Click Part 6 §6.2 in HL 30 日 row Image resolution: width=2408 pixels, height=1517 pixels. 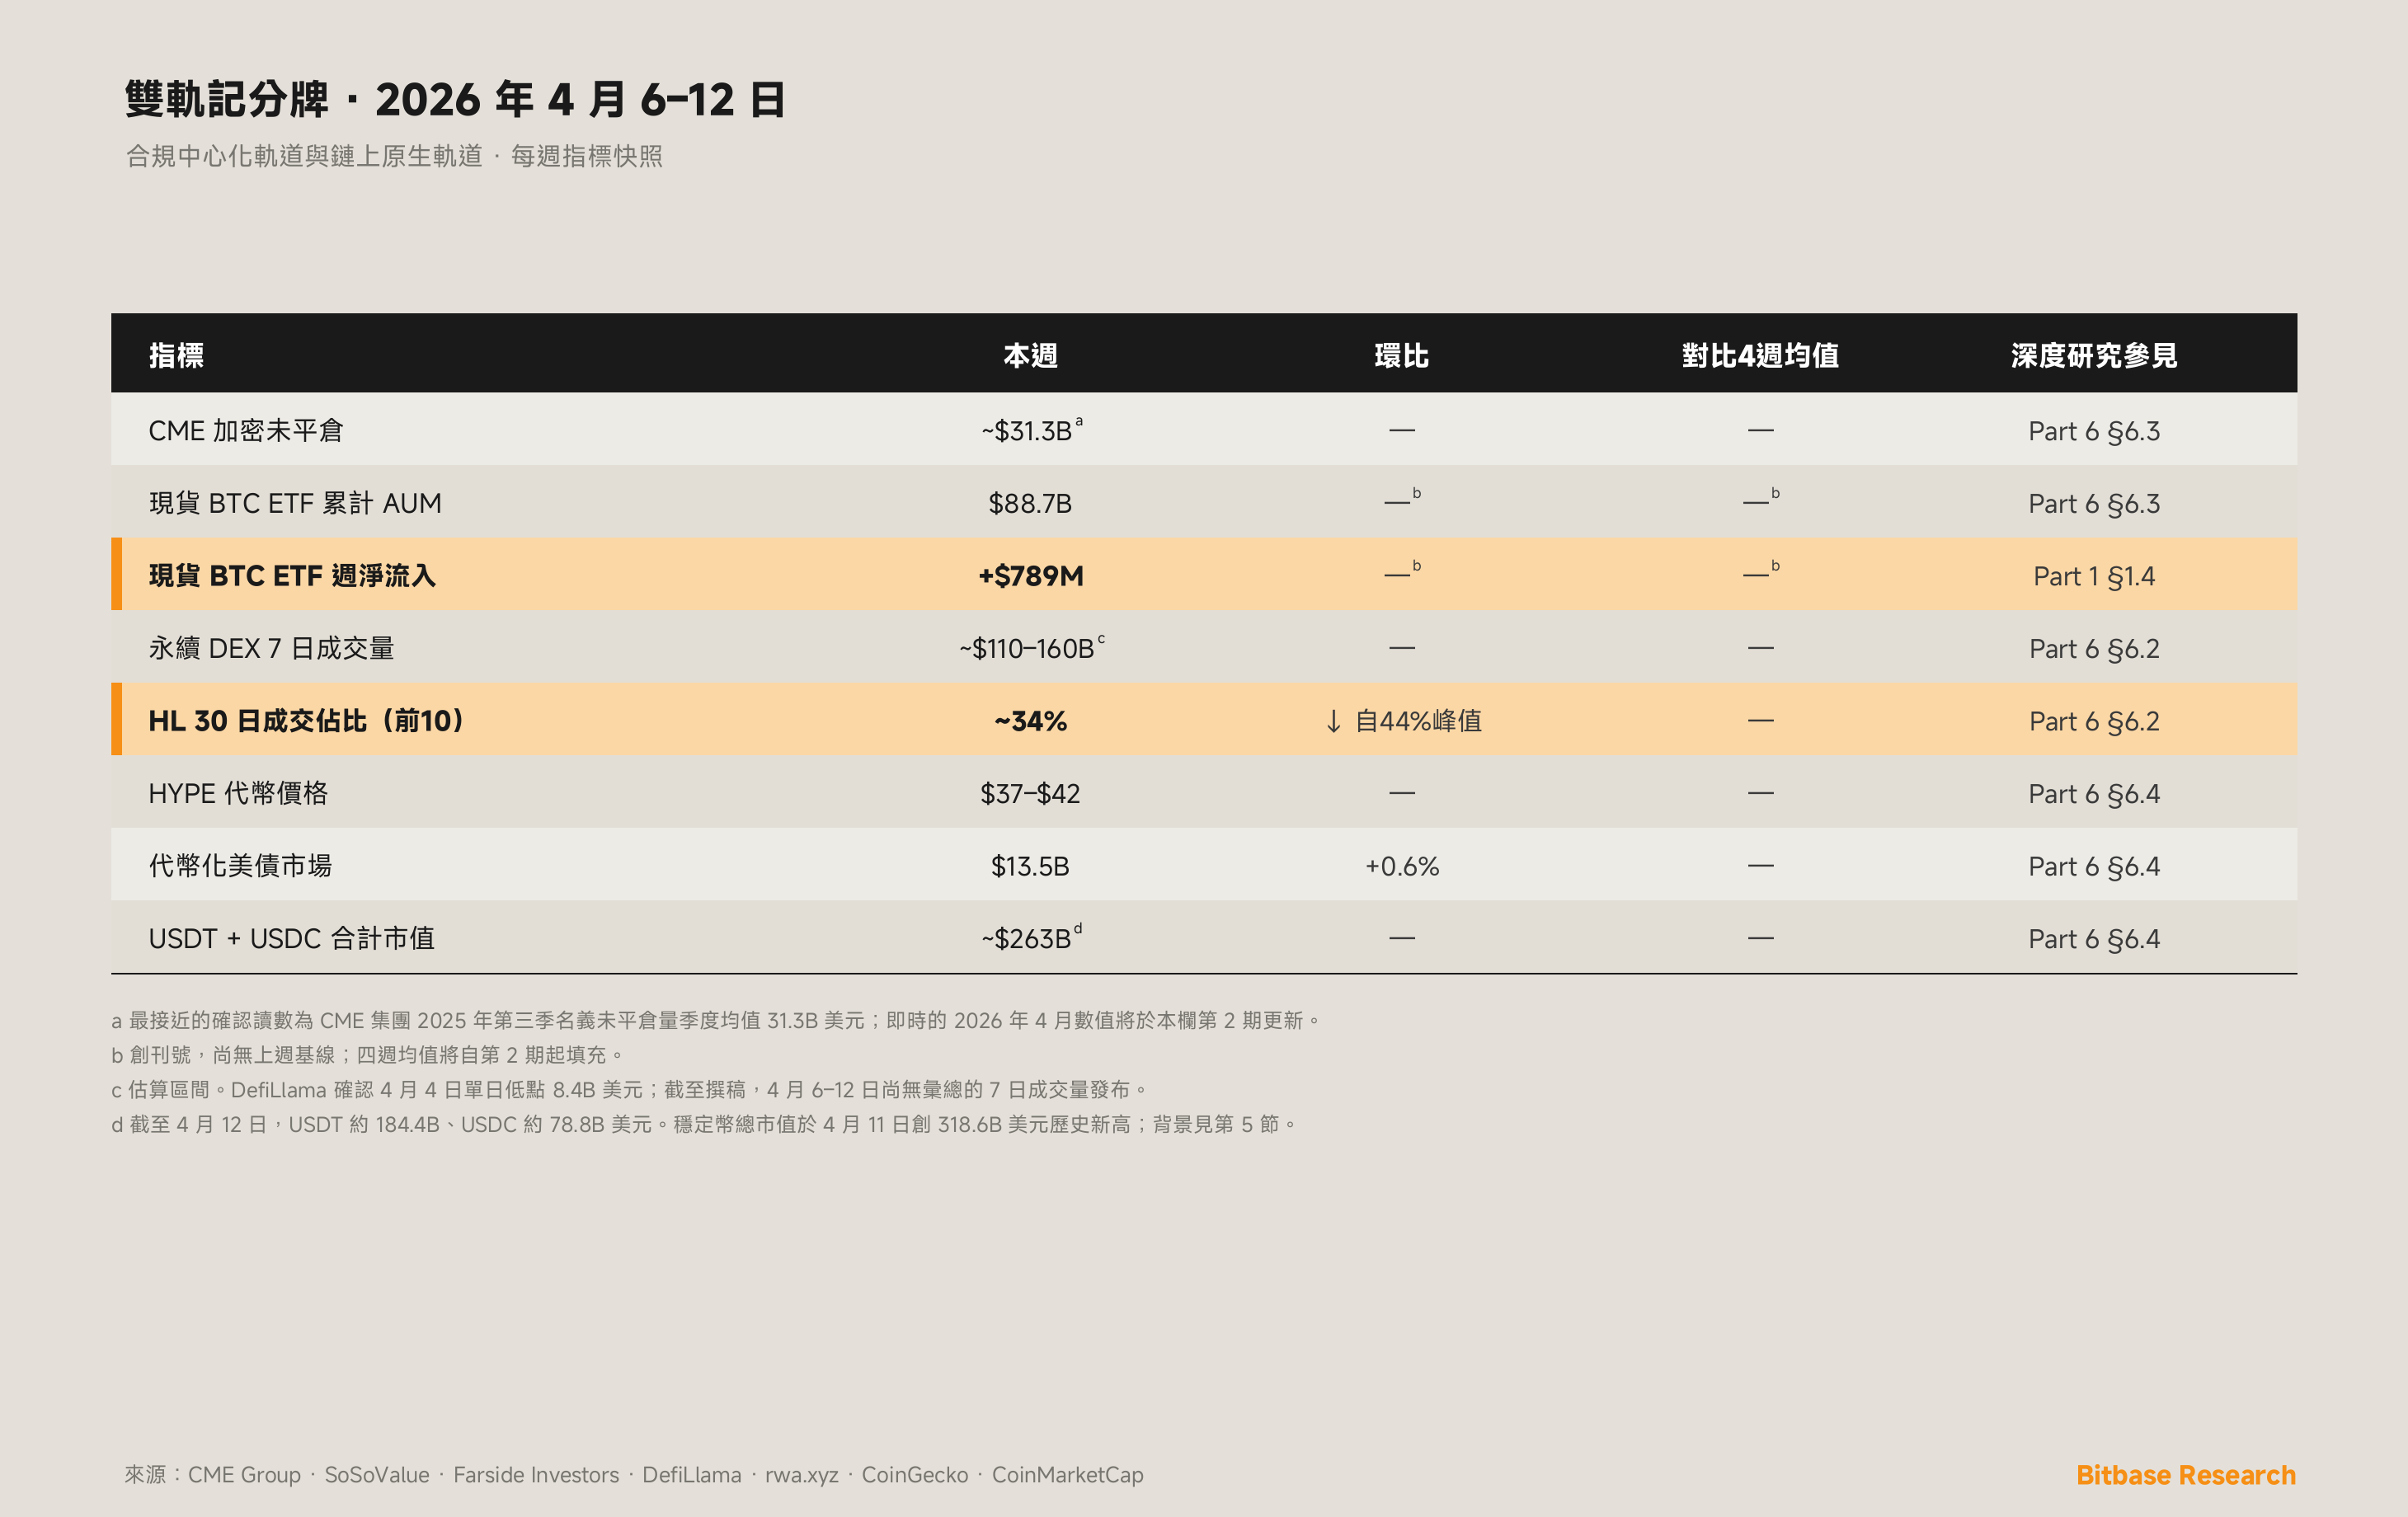click(2094, 721)
